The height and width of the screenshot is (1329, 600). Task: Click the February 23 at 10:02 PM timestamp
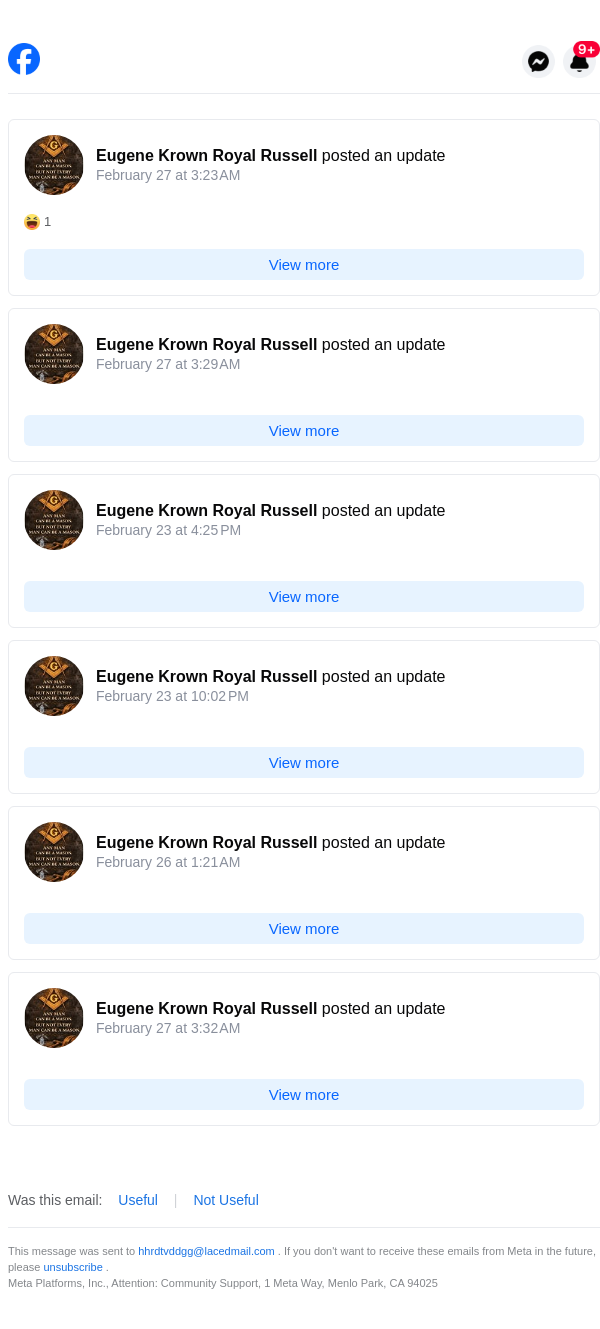172,696
